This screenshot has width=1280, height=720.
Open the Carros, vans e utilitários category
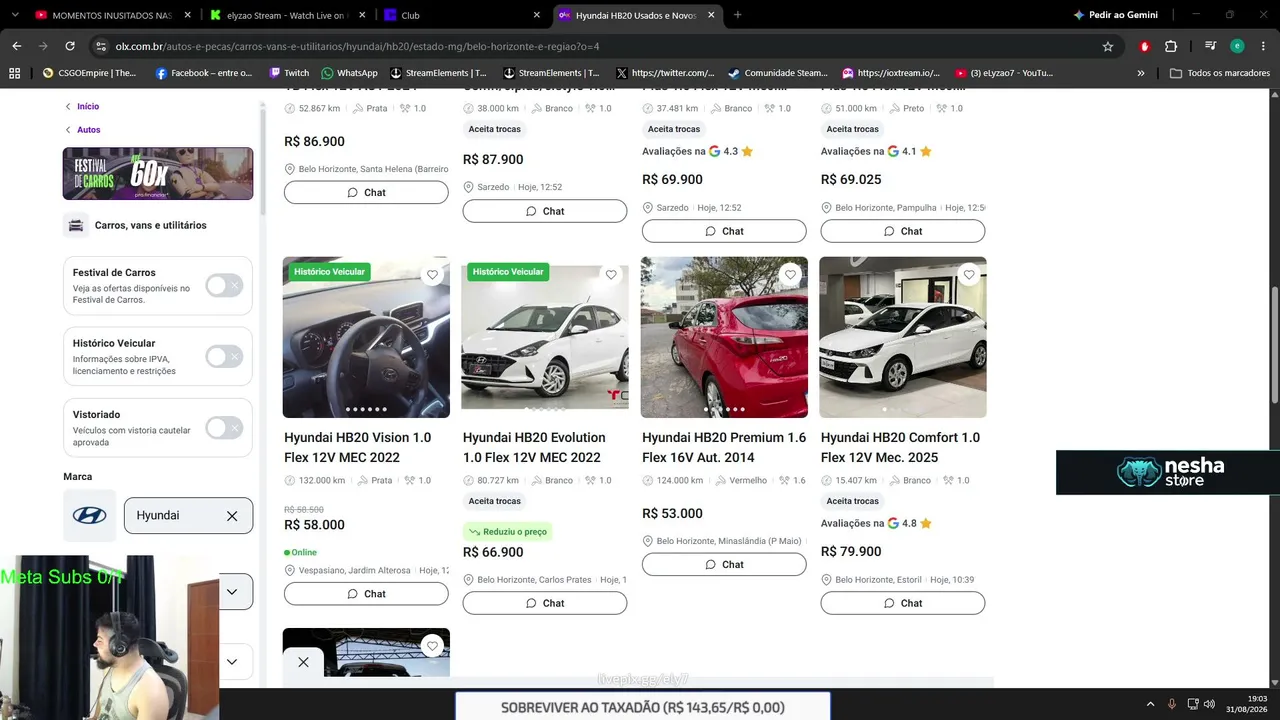[x=150, y=225]
